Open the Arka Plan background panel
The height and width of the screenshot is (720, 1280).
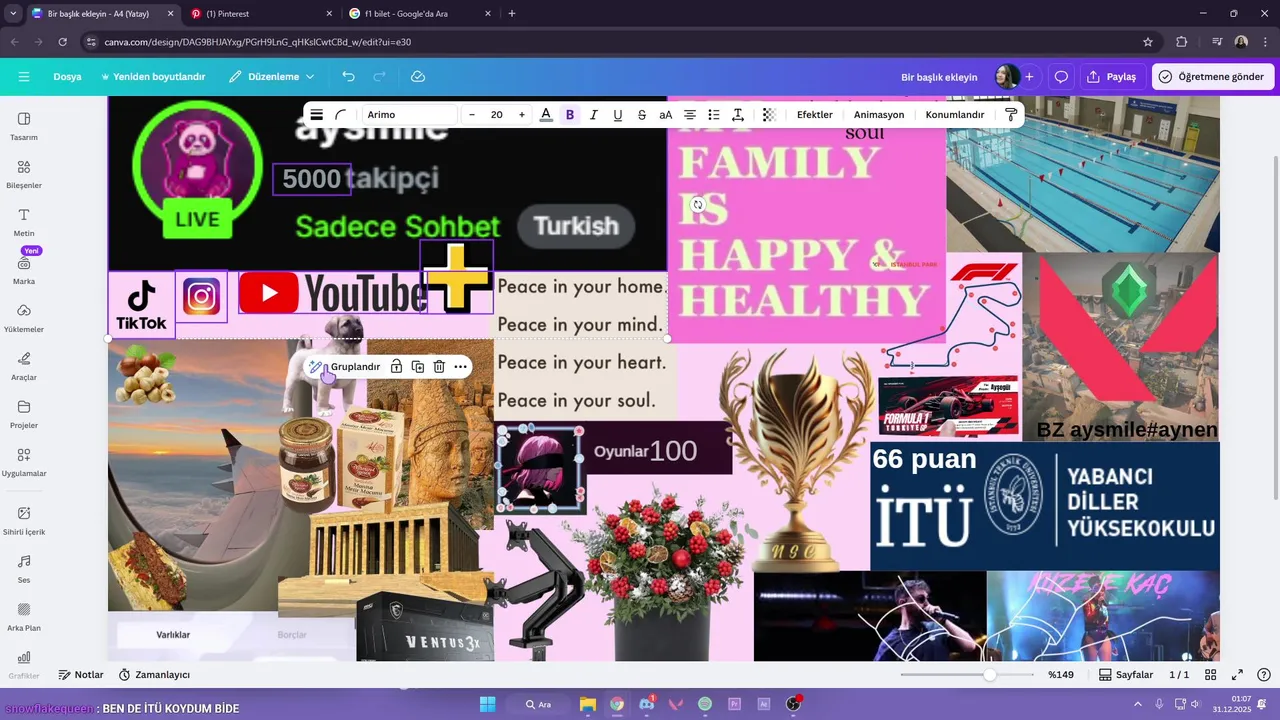(x=24, y=616)
